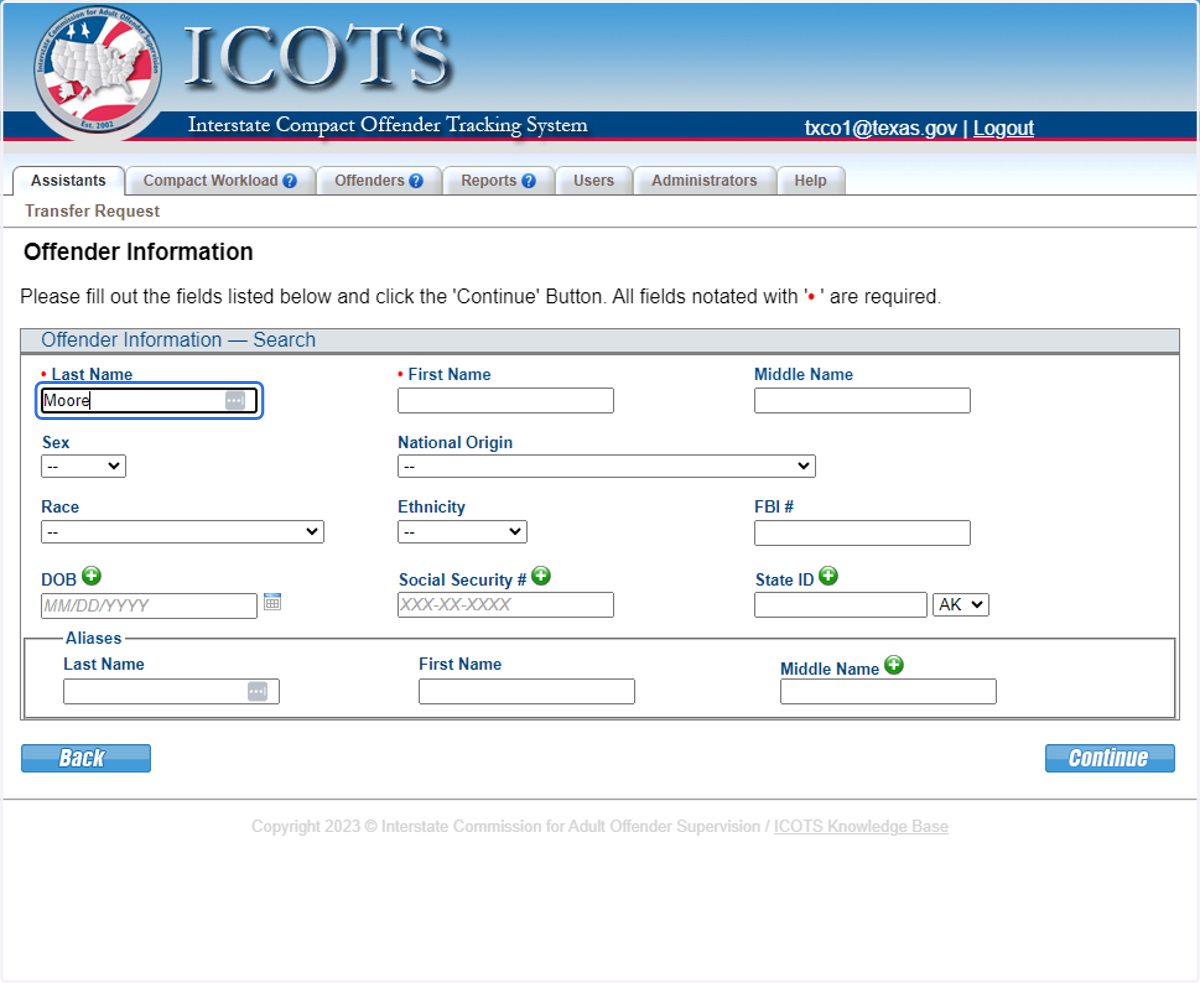Screen dimensions: 1200x983
Task: Open the ICOTS Knowledge Base link
Action: point(861,827)
